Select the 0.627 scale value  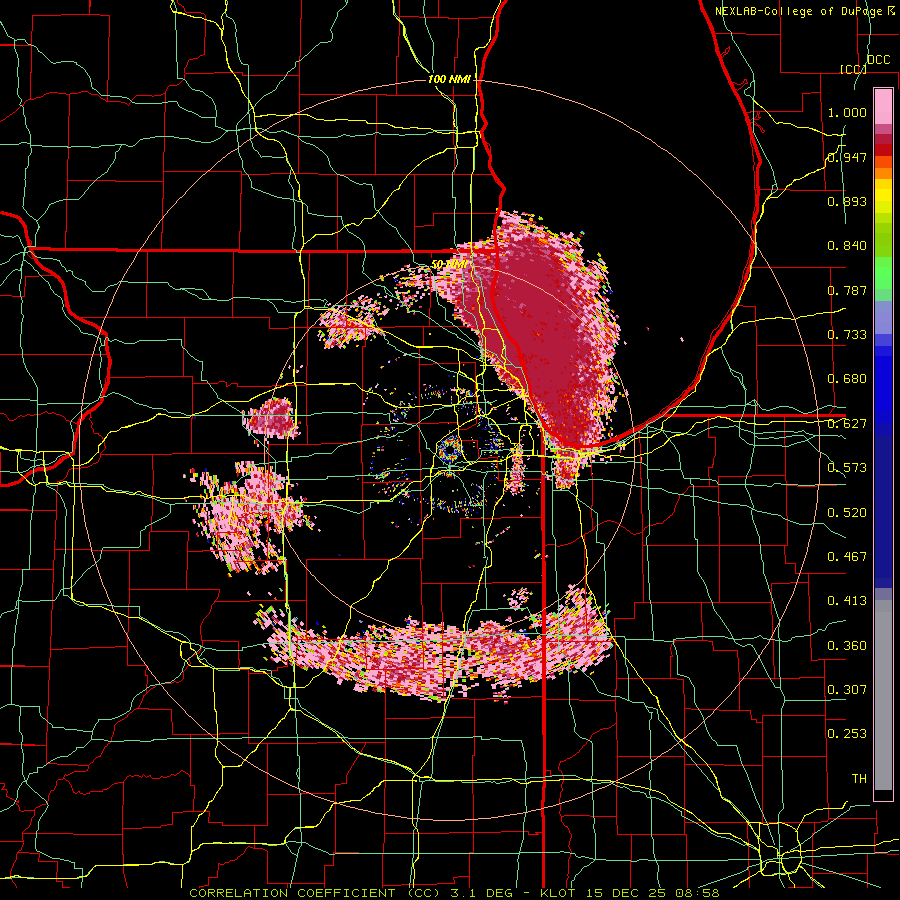847,424
